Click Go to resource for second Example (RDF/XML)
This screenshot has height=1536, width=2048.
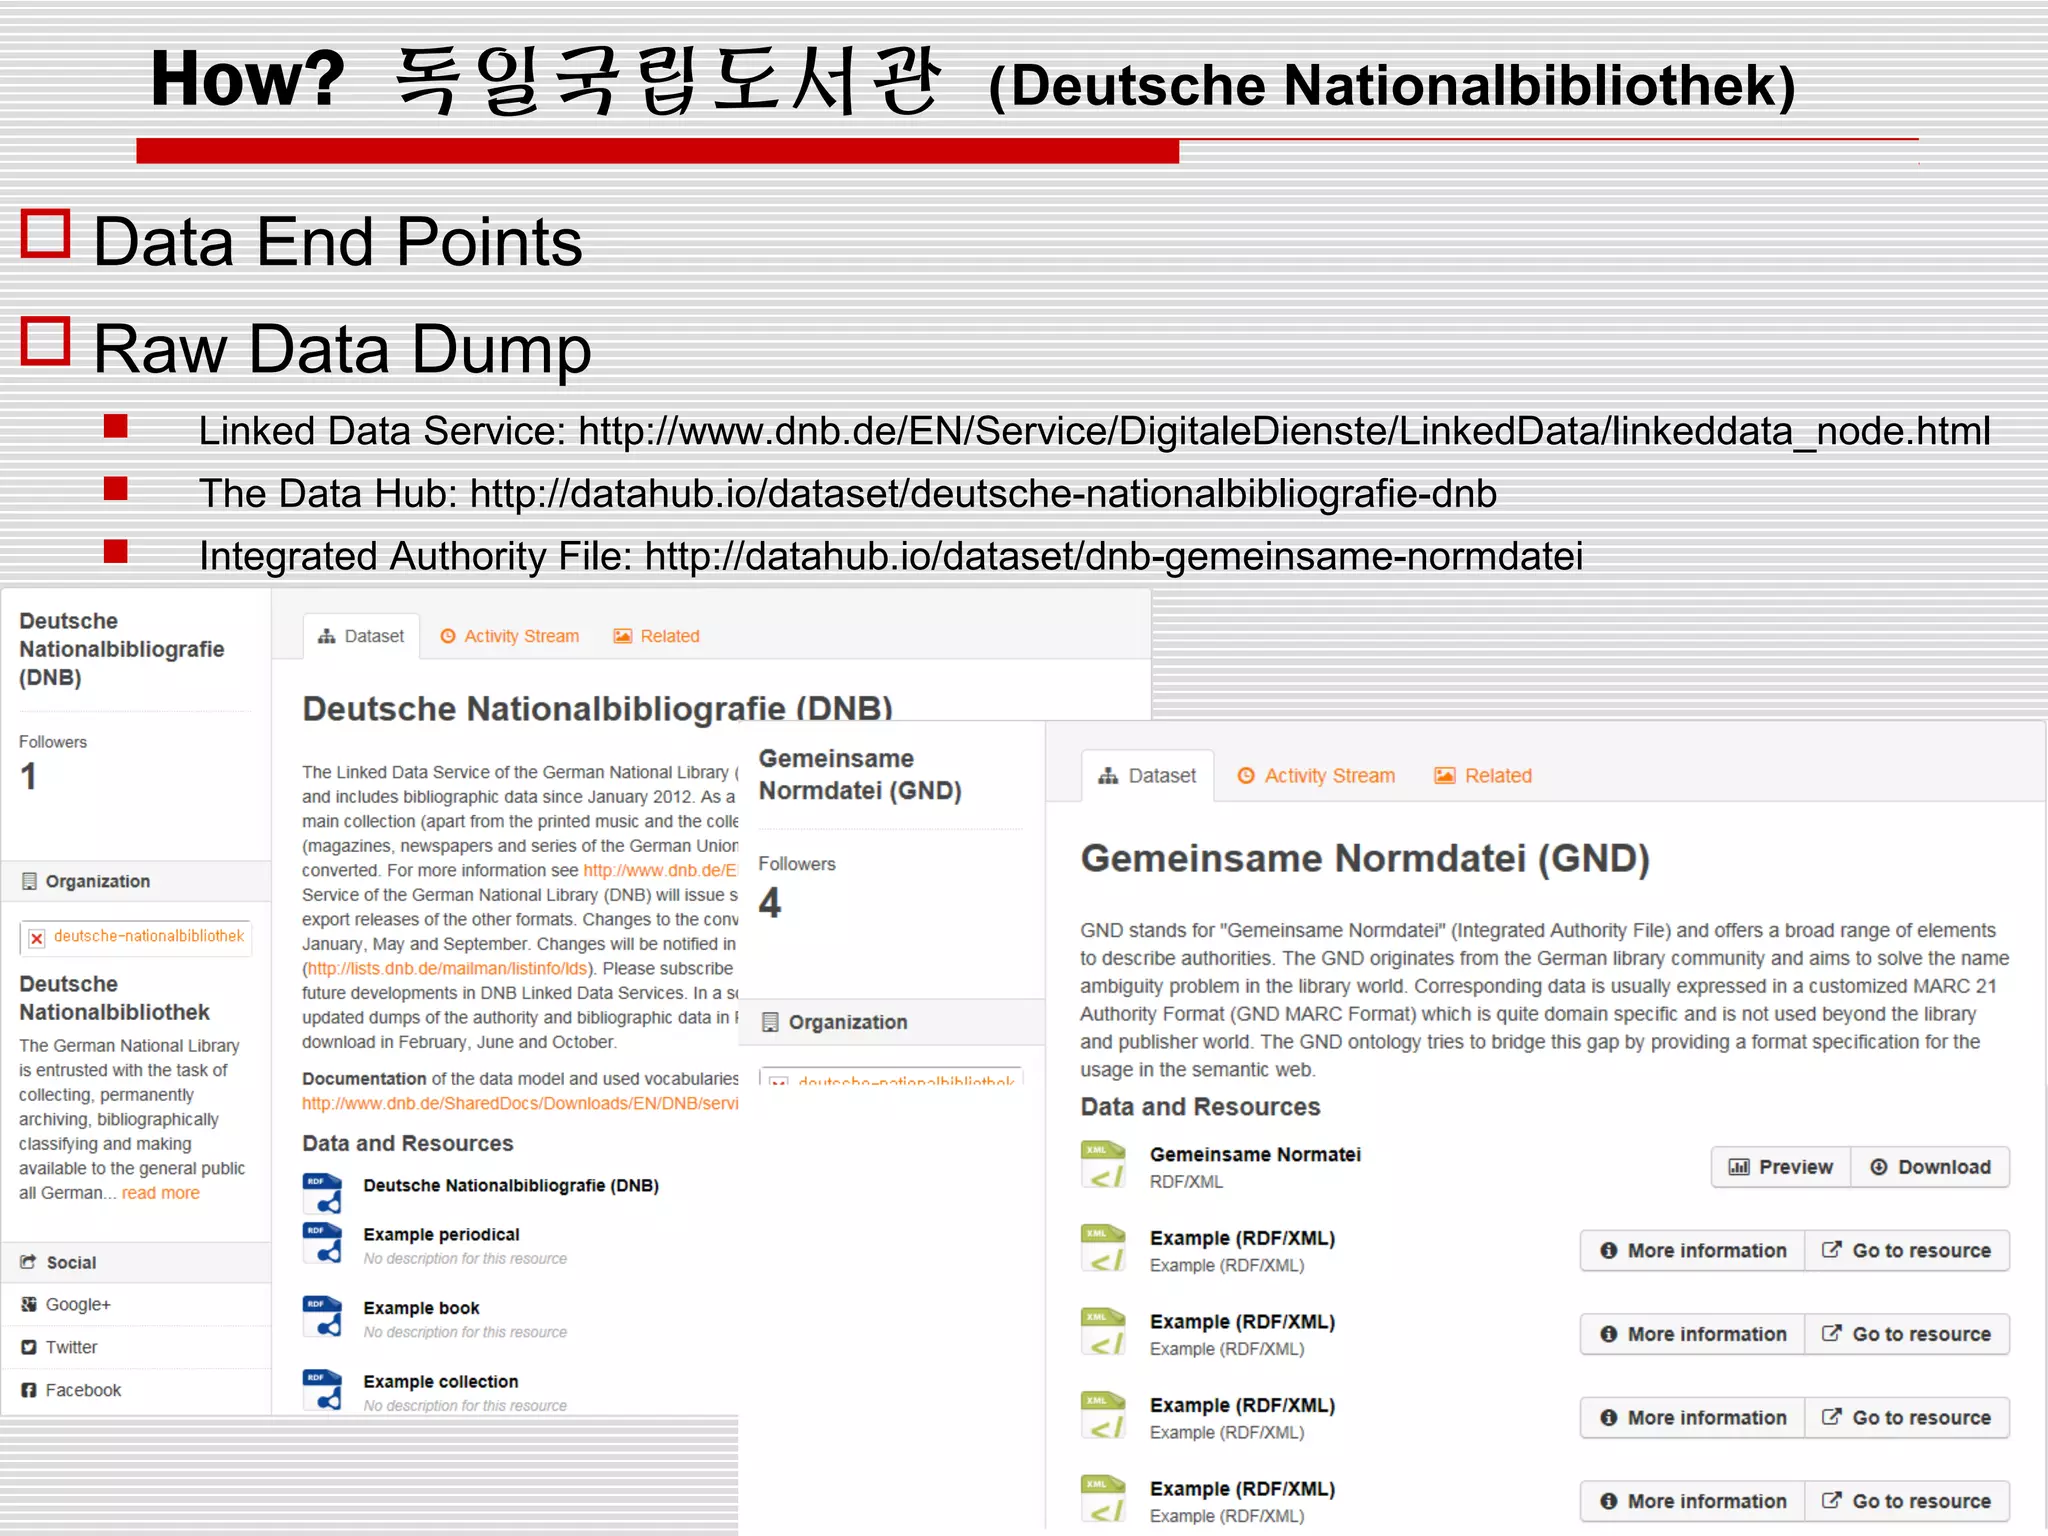click(x=1907, y=1334)
